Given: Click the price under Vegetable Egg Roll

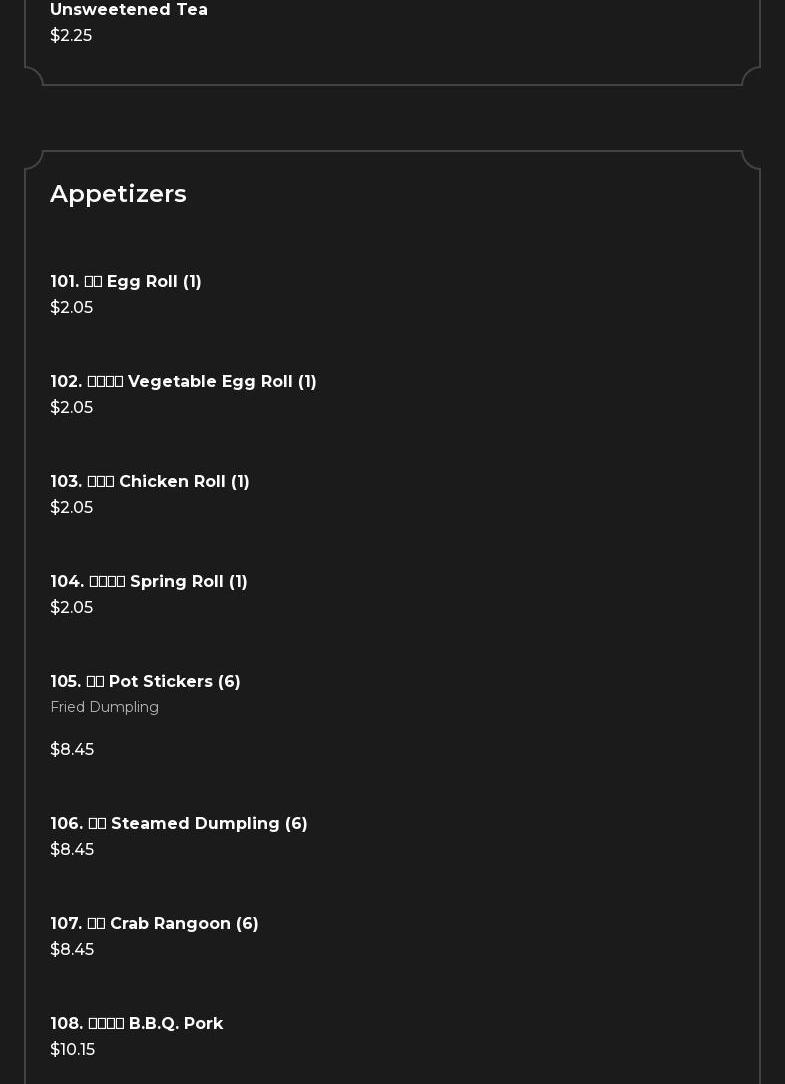Looking at the screenshot, I should point(71,408).
